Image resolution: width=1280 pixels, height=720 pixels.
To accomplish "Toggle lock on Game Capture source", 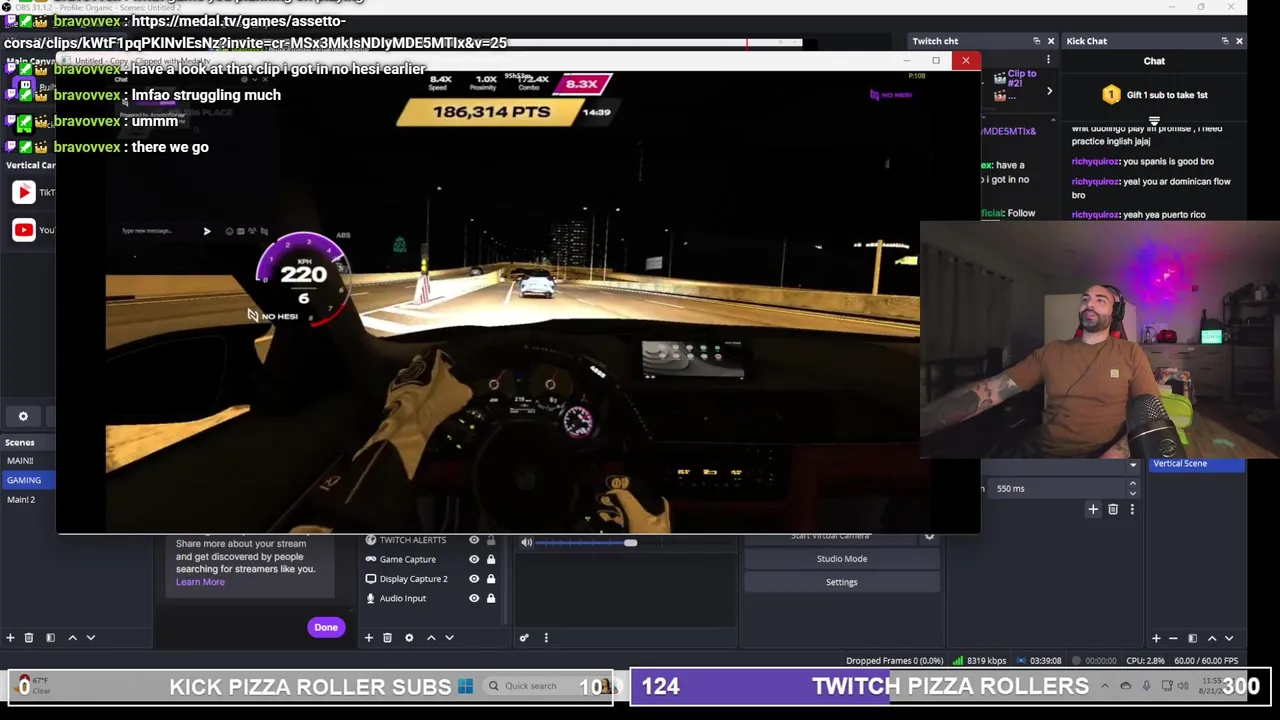I will click(x=491, y=559).
